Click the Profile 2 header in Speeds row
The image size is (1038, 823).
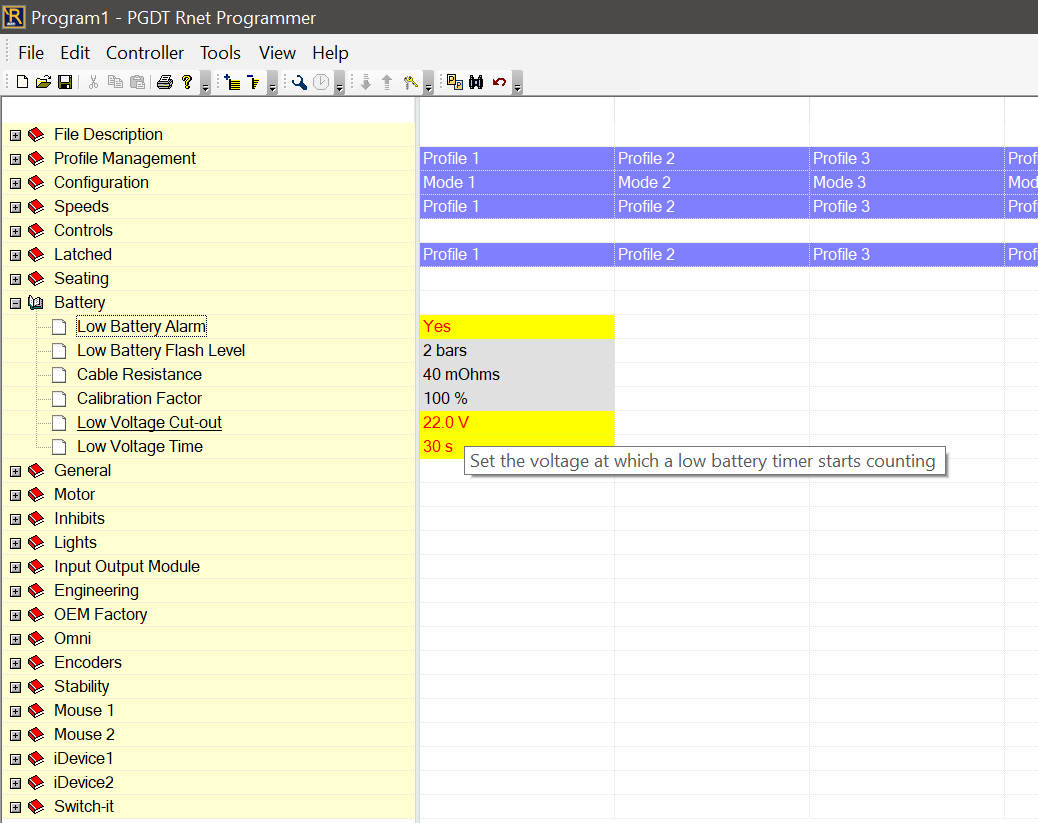tap(710, 207)
